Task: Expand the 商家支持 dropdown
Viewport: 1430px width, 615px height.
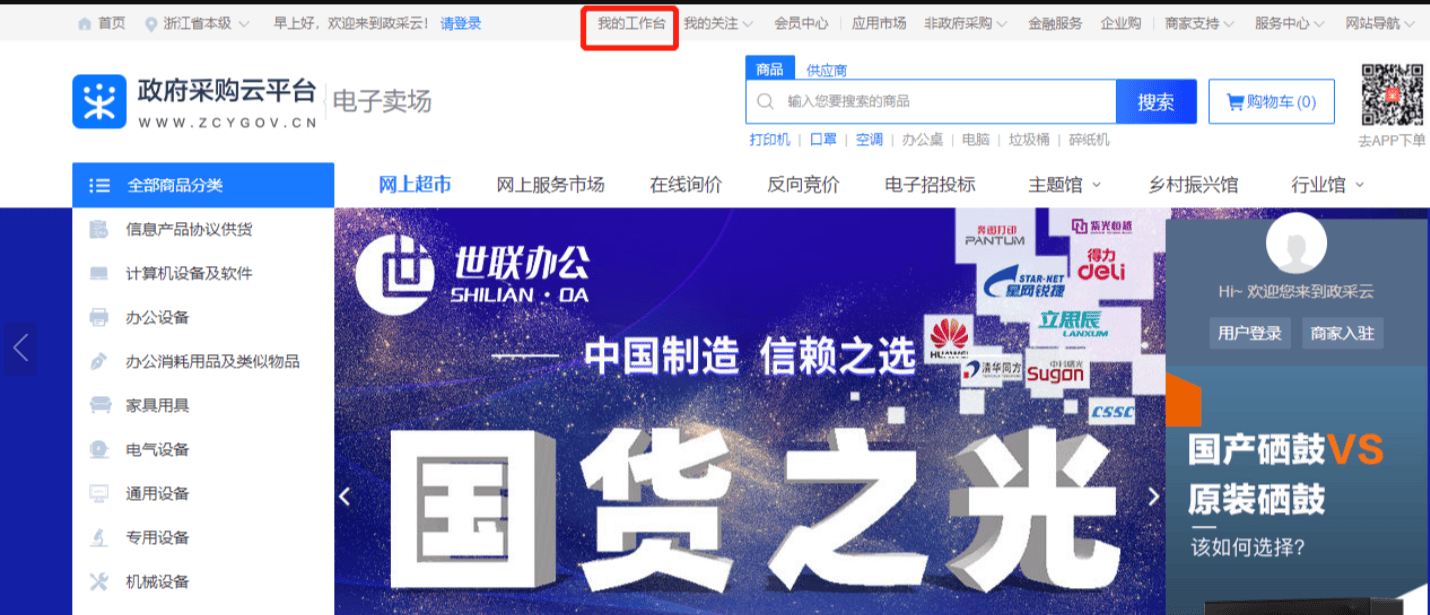Action: 1229,24
